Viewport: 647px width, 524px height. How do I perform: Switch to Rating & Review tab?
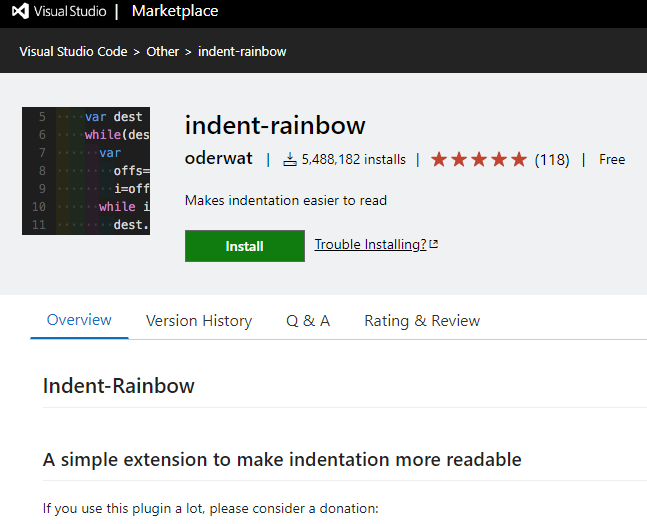click(422, 321)
